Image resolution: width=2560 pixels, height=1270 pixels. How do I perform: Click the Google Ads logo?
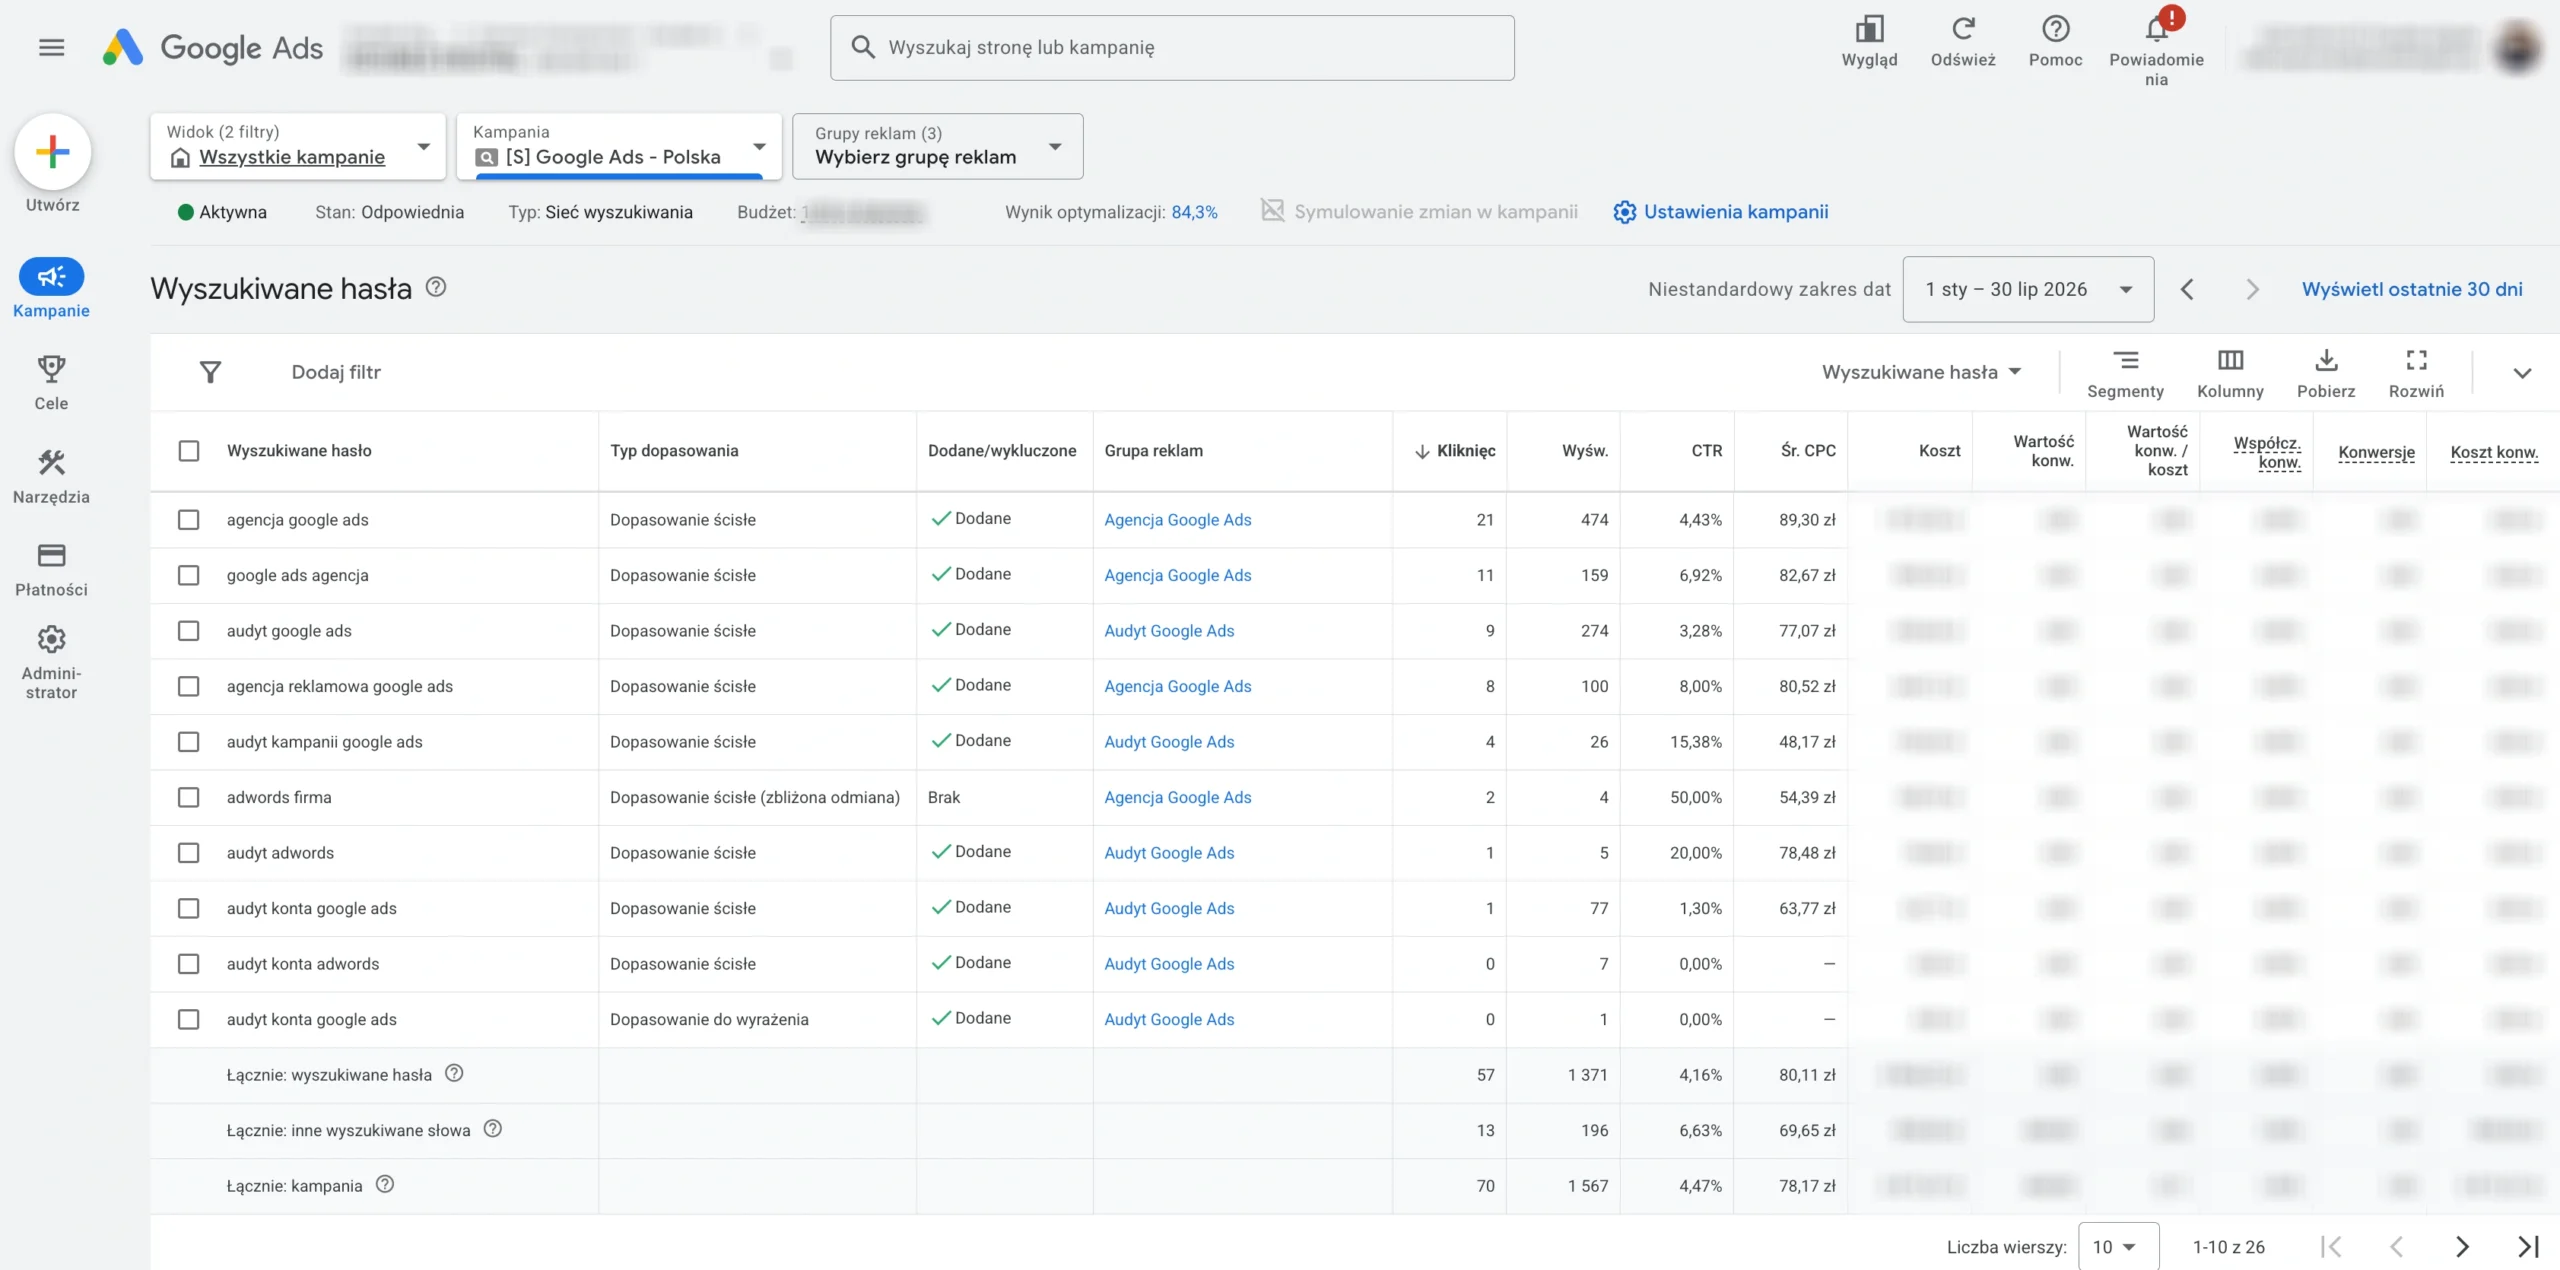click(212, 47)
